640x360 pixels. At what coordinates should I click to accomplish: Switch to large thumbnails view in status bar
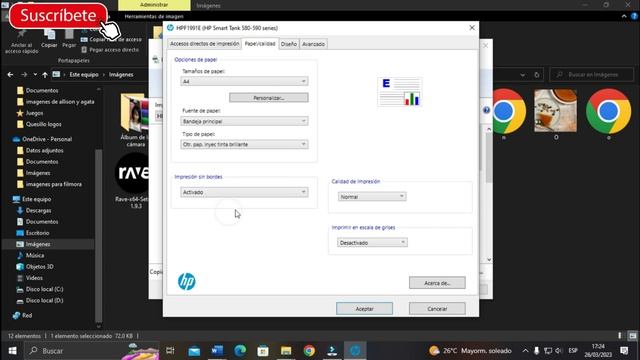[x=632, y=336]
